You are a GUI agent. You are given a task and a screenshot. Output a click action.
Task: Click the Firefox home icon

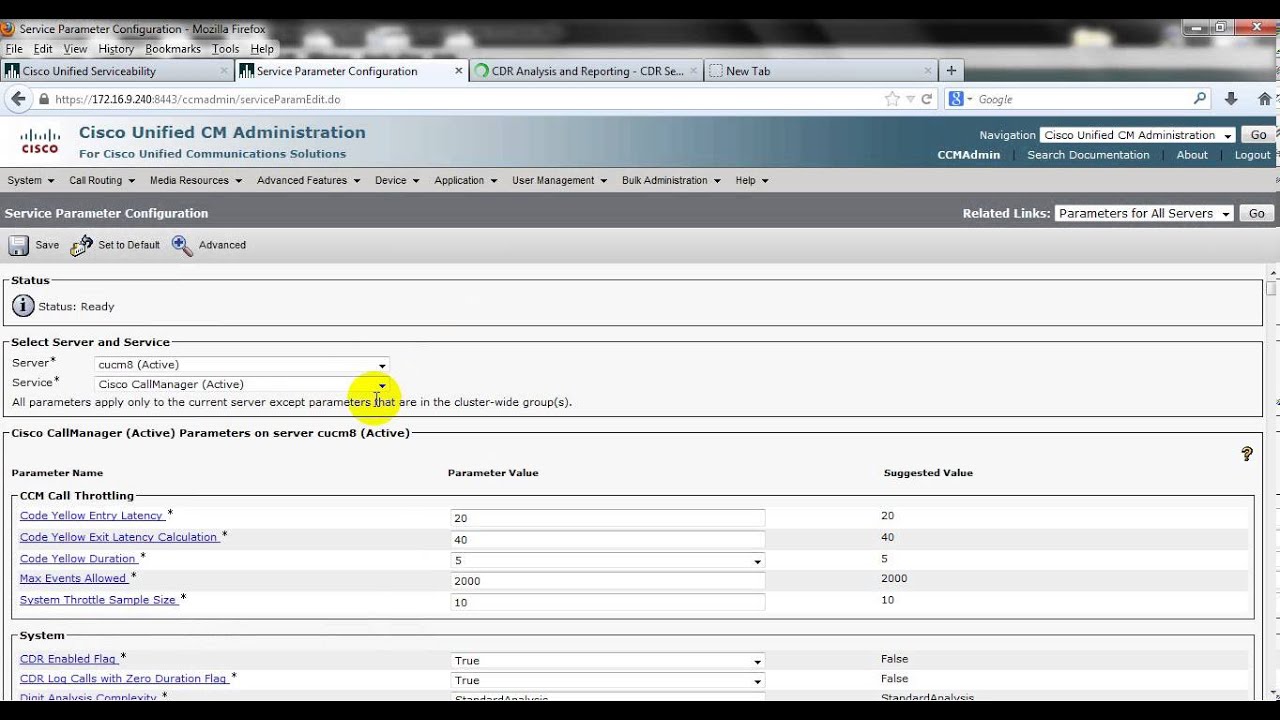pyautogui.click(x=1265, y=99)
